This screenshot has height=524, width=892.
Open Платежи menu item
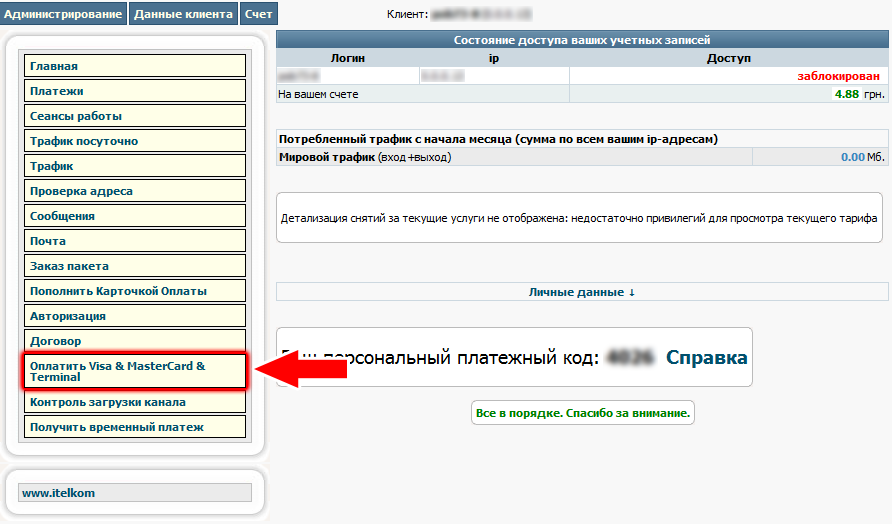pos(134,91)
